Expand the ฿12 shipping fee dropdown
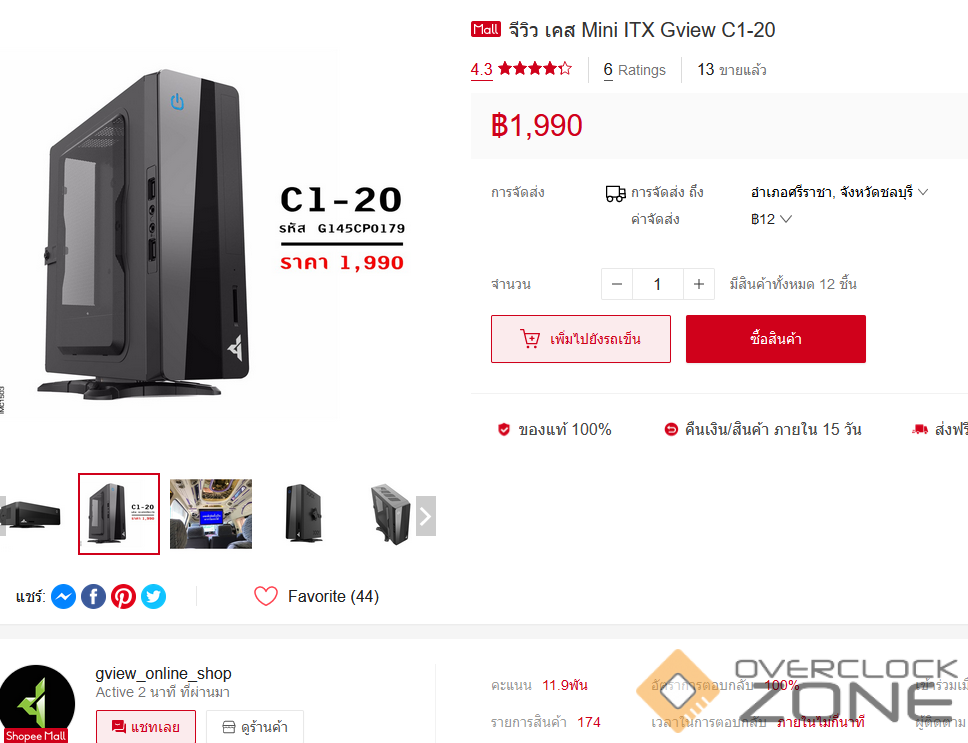968x743 pixels. click(772, 220)
